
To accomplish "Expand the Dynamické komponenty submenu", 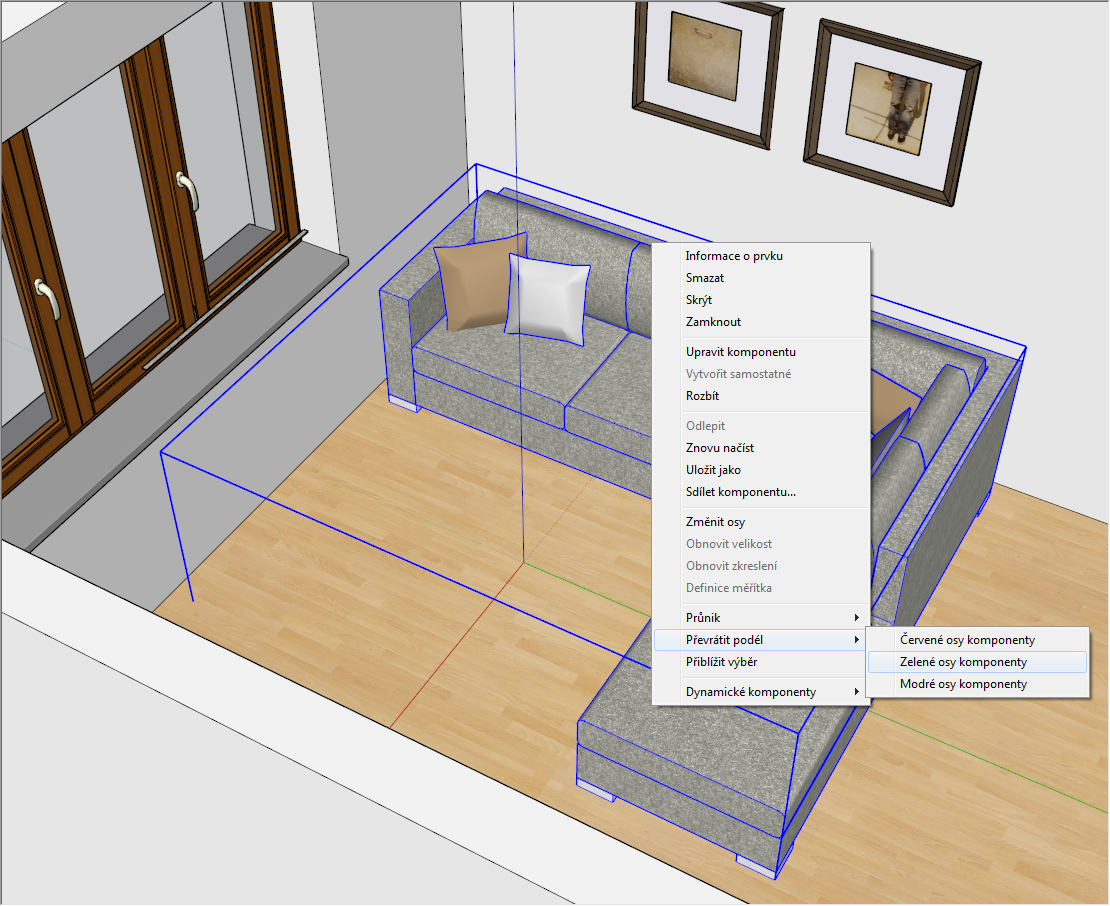I will tap(750, 692).
